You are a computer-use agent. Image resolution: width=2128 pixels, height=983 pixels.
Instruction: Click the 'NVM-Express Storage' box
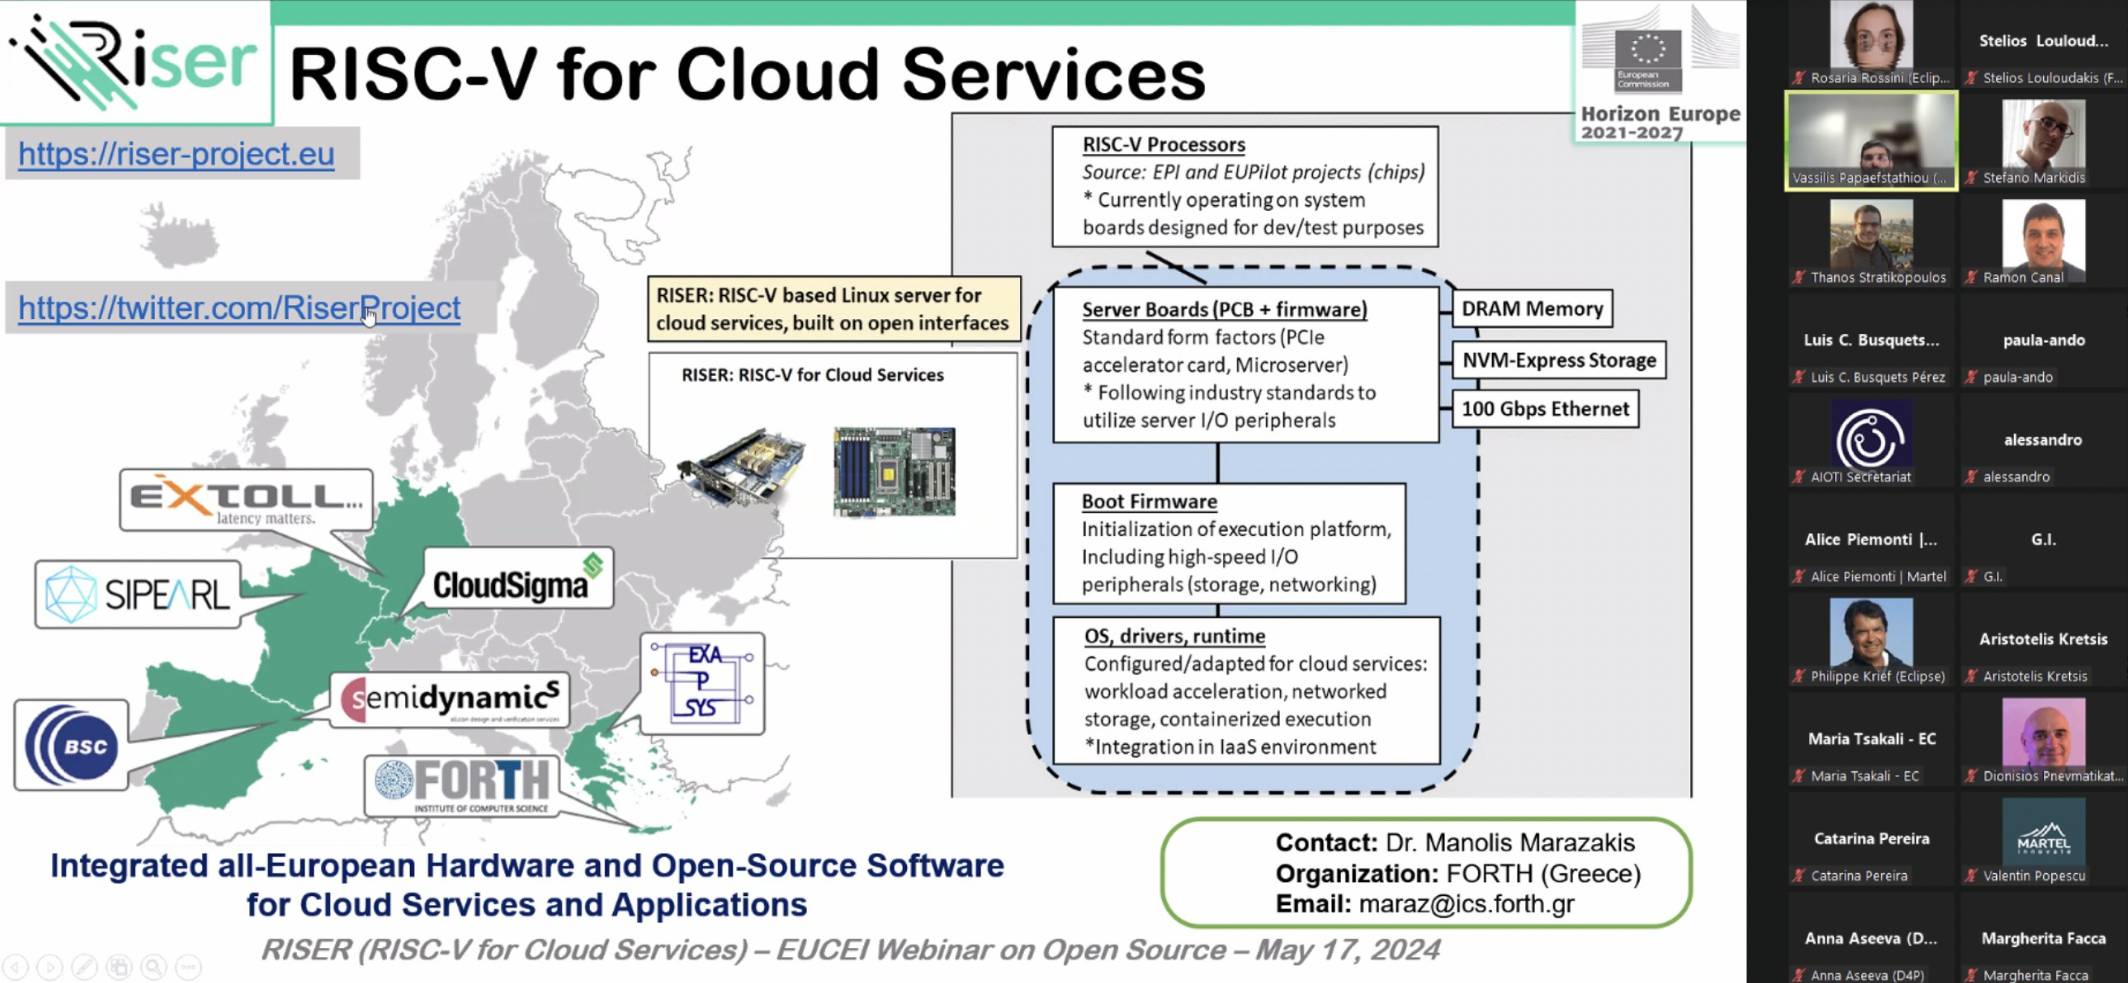(1559, 360)
